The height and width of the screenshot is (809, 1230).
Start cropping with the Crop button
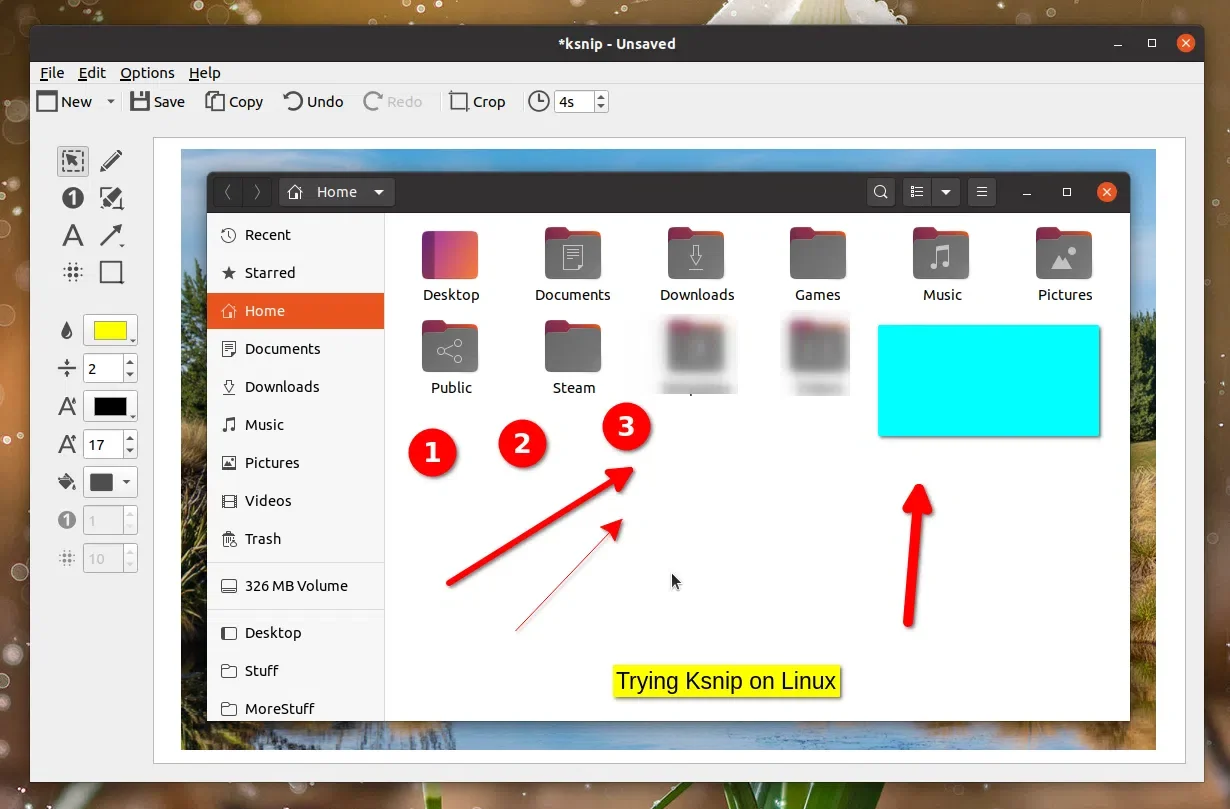pos(478,101)
